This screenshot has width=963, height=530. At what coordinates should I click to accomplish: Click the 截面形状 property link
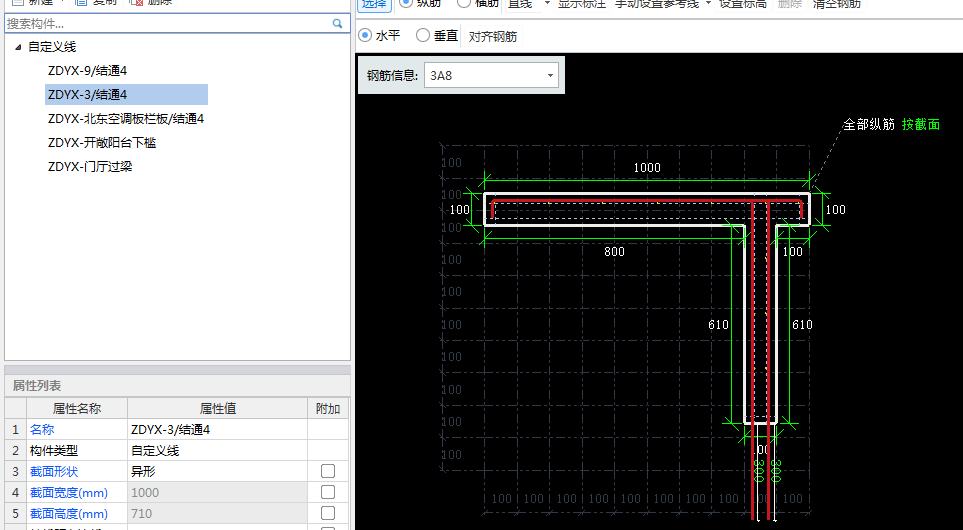(x=54, y=472)
